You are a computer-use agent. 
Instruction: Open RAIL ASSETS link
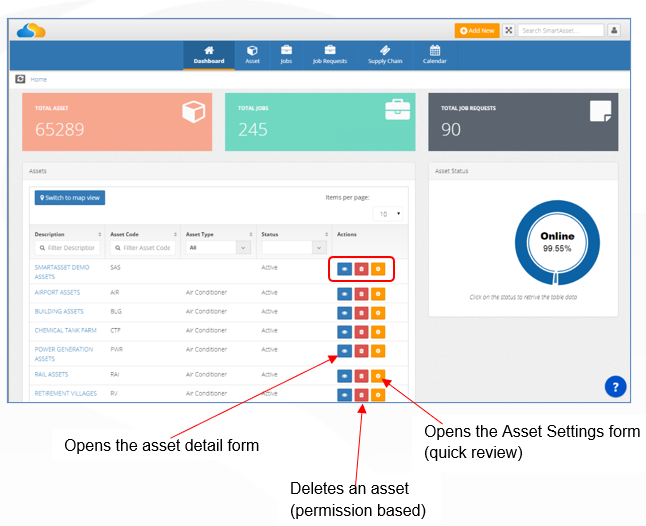(51, 374)
